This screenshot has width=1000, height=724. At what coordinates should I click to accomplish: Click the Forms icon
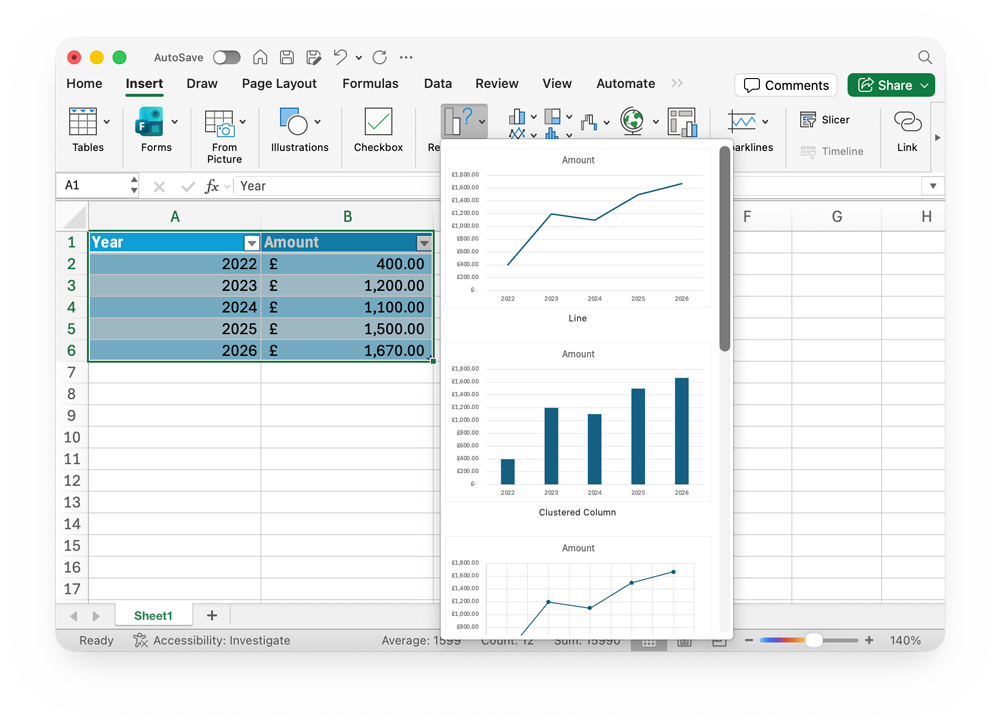(150, 122)
